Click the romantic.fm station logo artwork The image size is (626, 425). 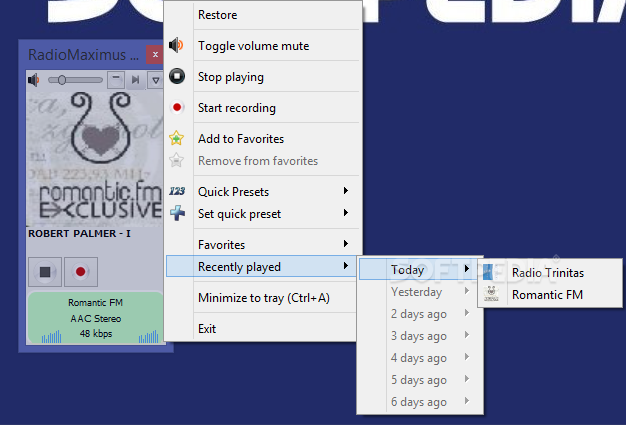click(95, 159)
